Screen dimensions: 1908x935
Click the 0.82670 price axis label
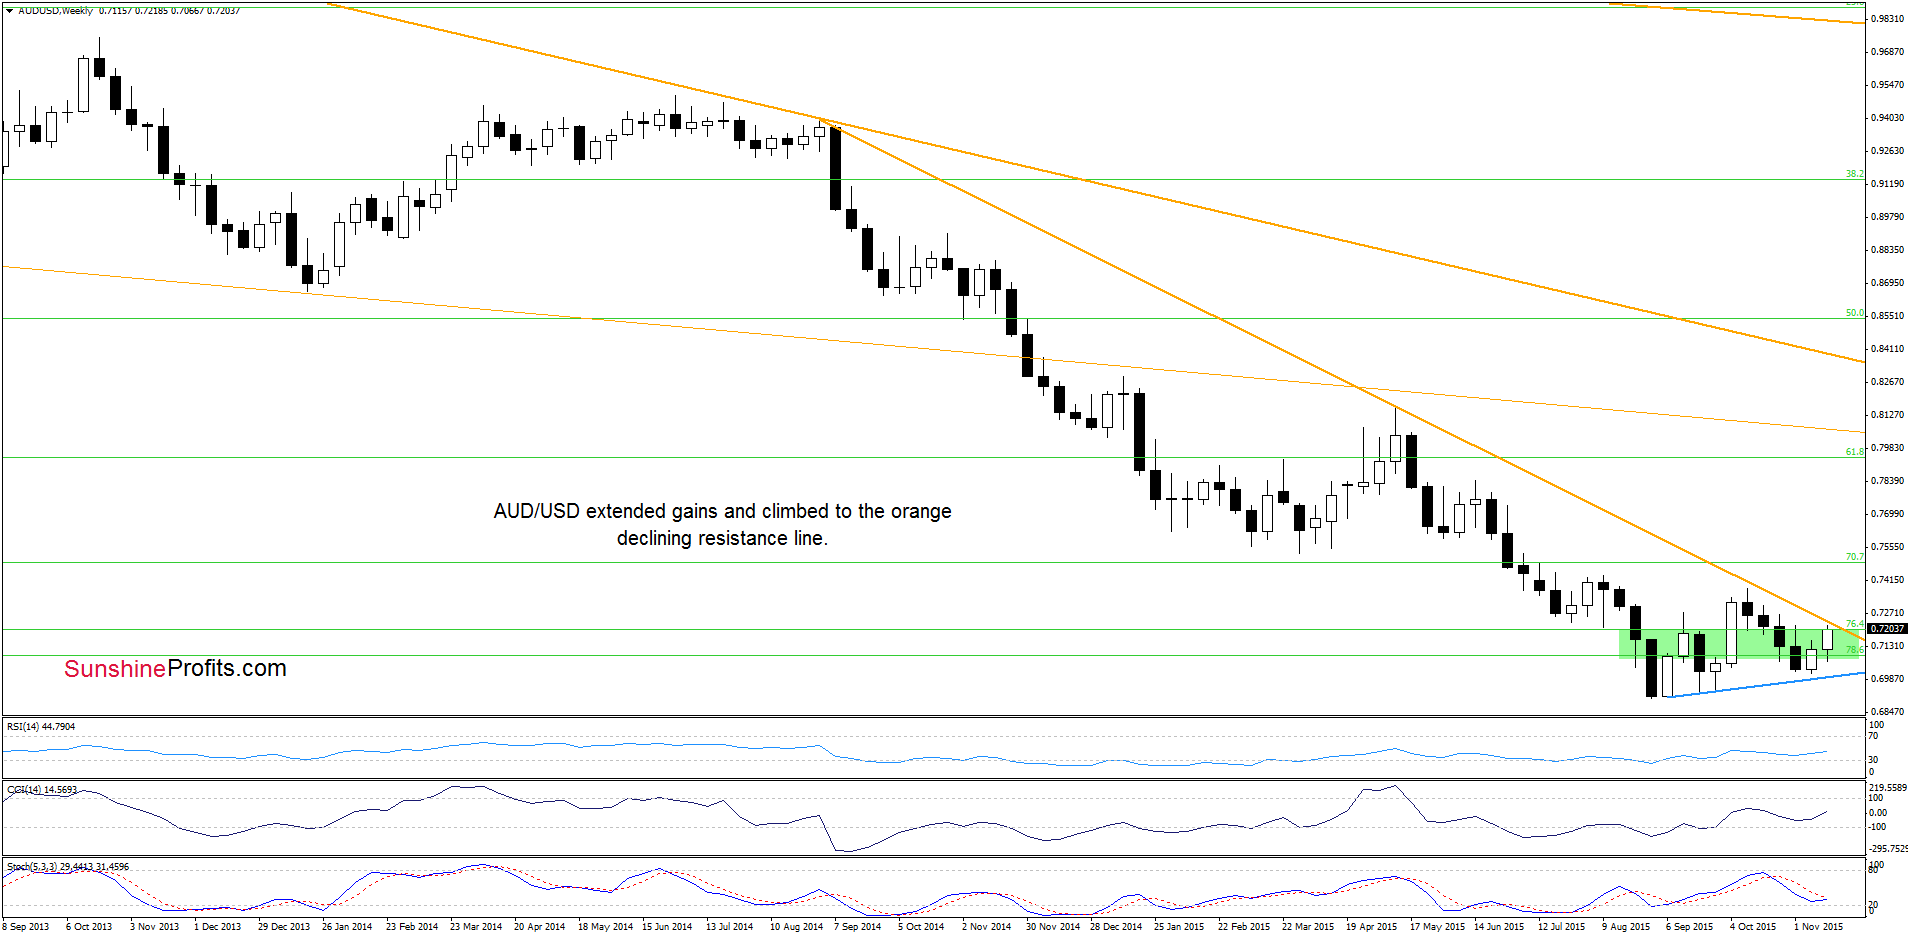point(1887,382)
